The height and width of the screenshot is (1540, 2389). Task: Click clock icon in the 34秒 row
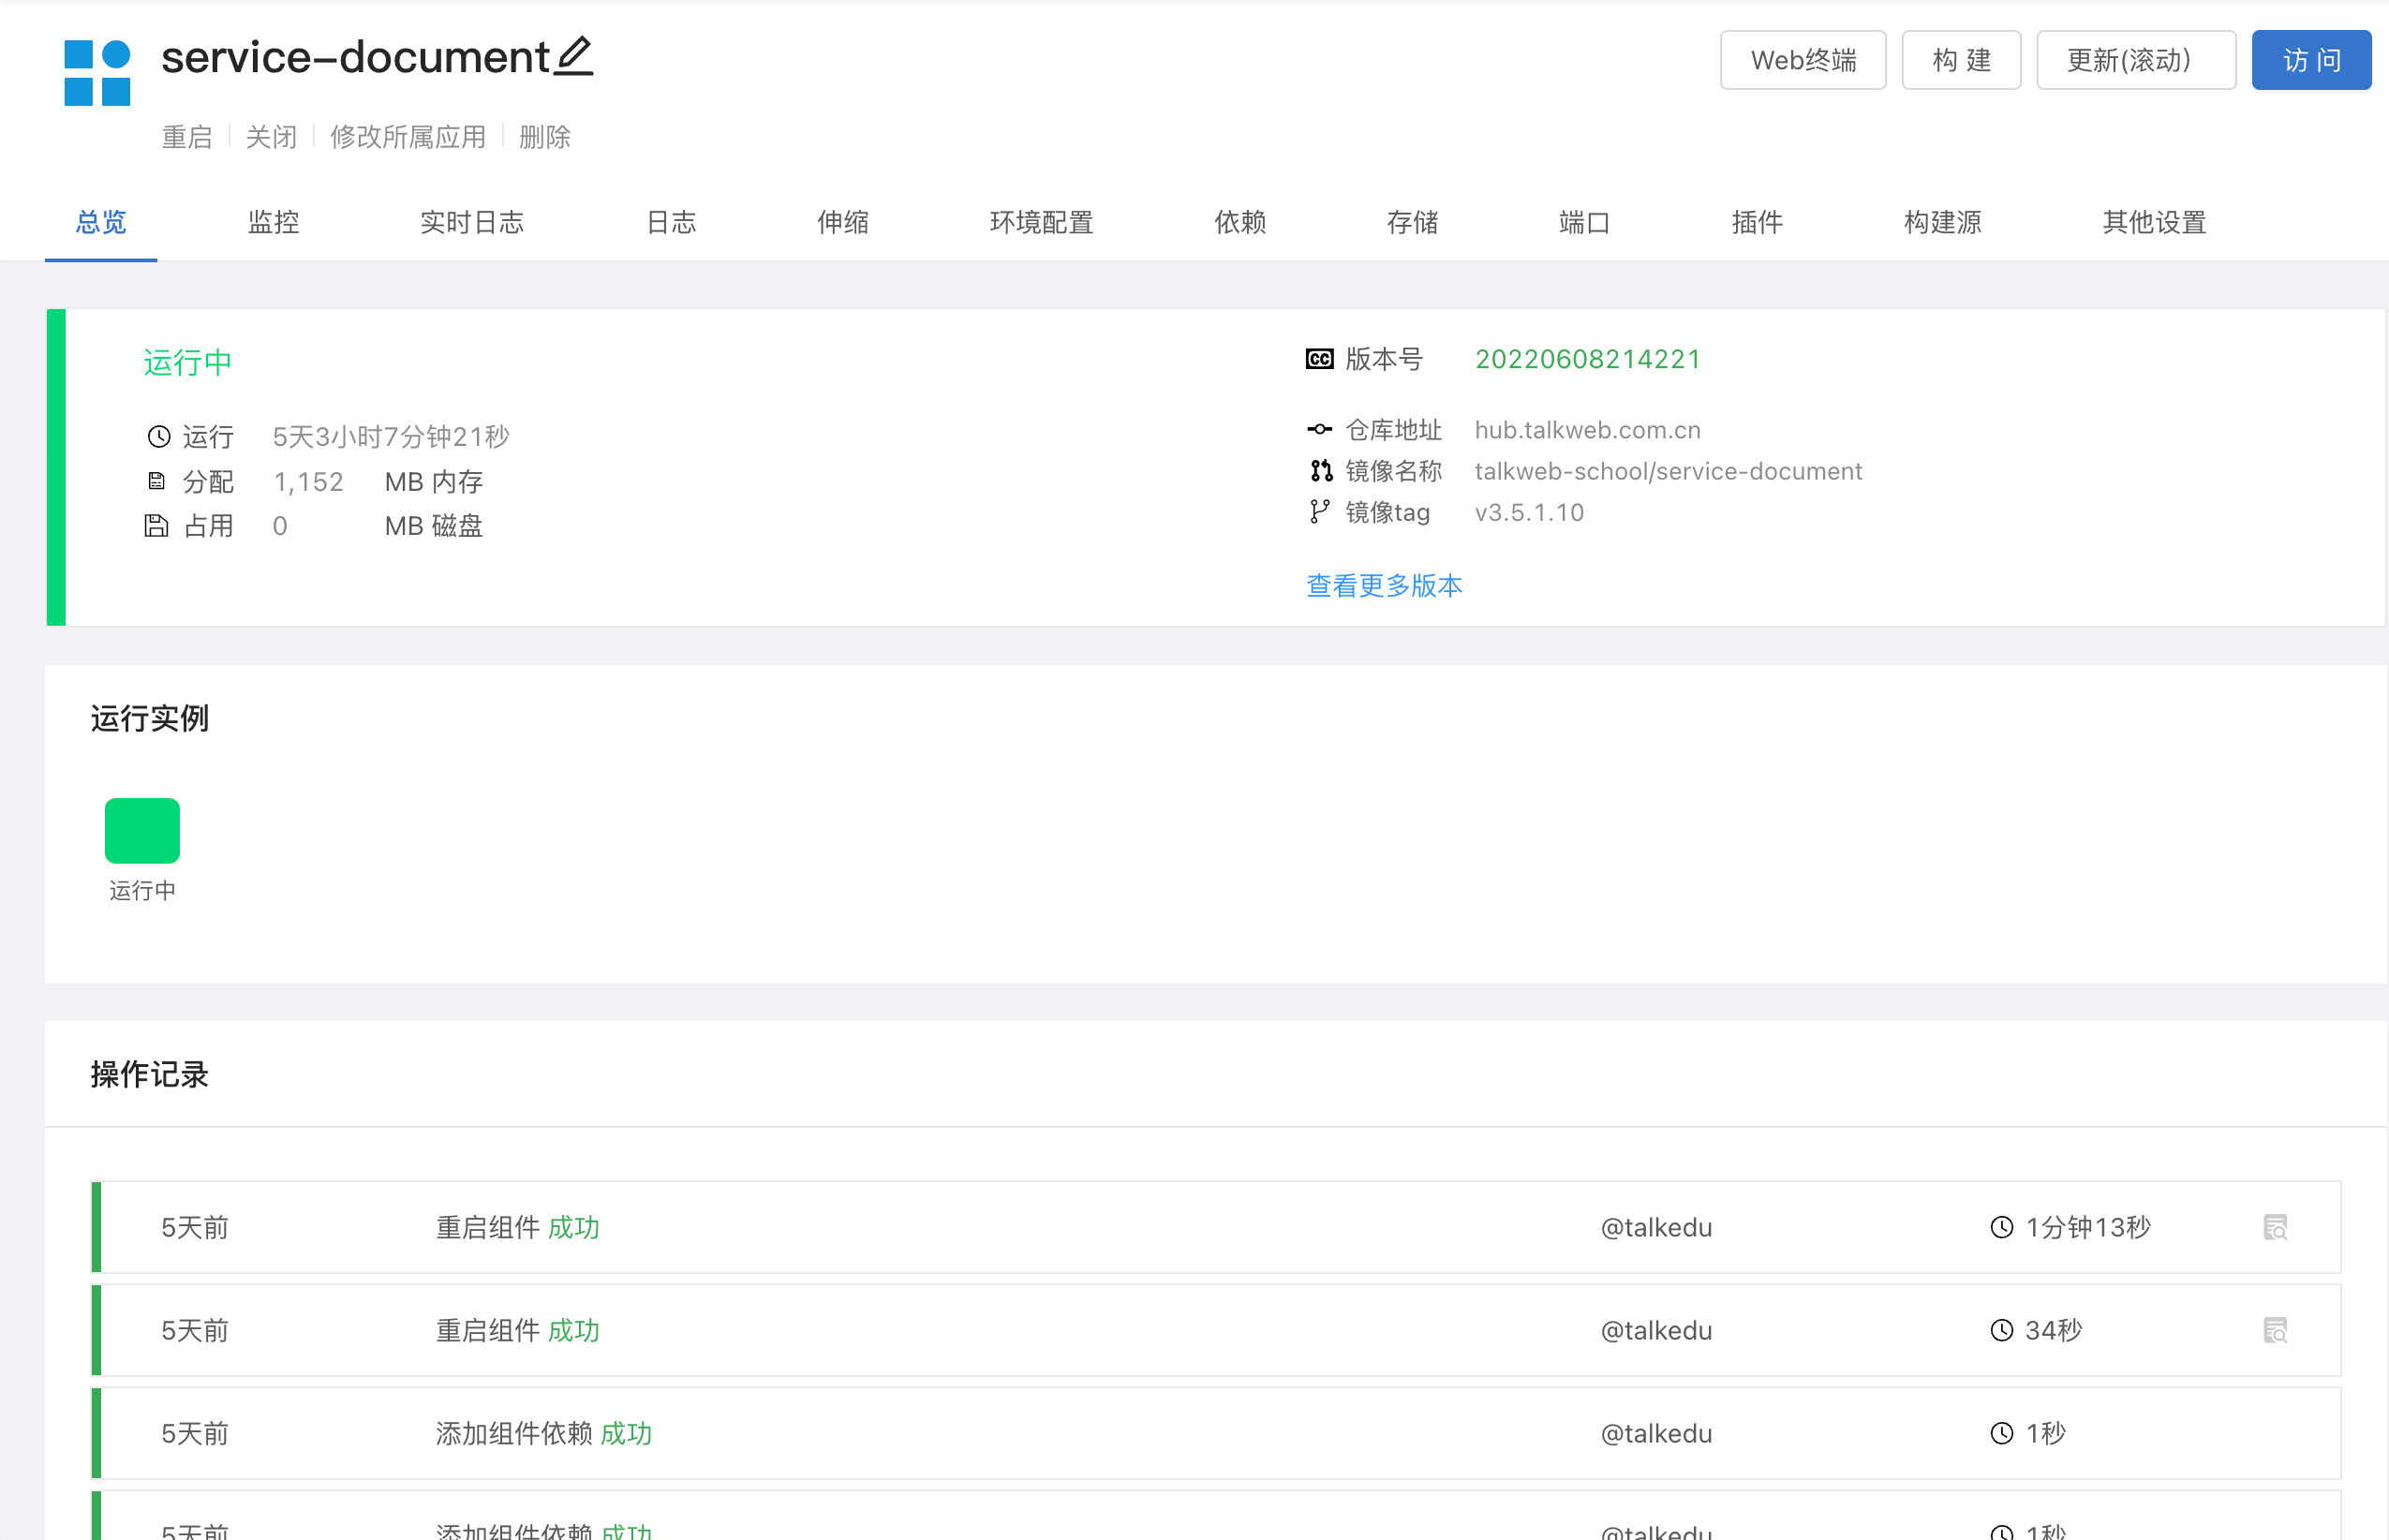tap(2001, 1330)
